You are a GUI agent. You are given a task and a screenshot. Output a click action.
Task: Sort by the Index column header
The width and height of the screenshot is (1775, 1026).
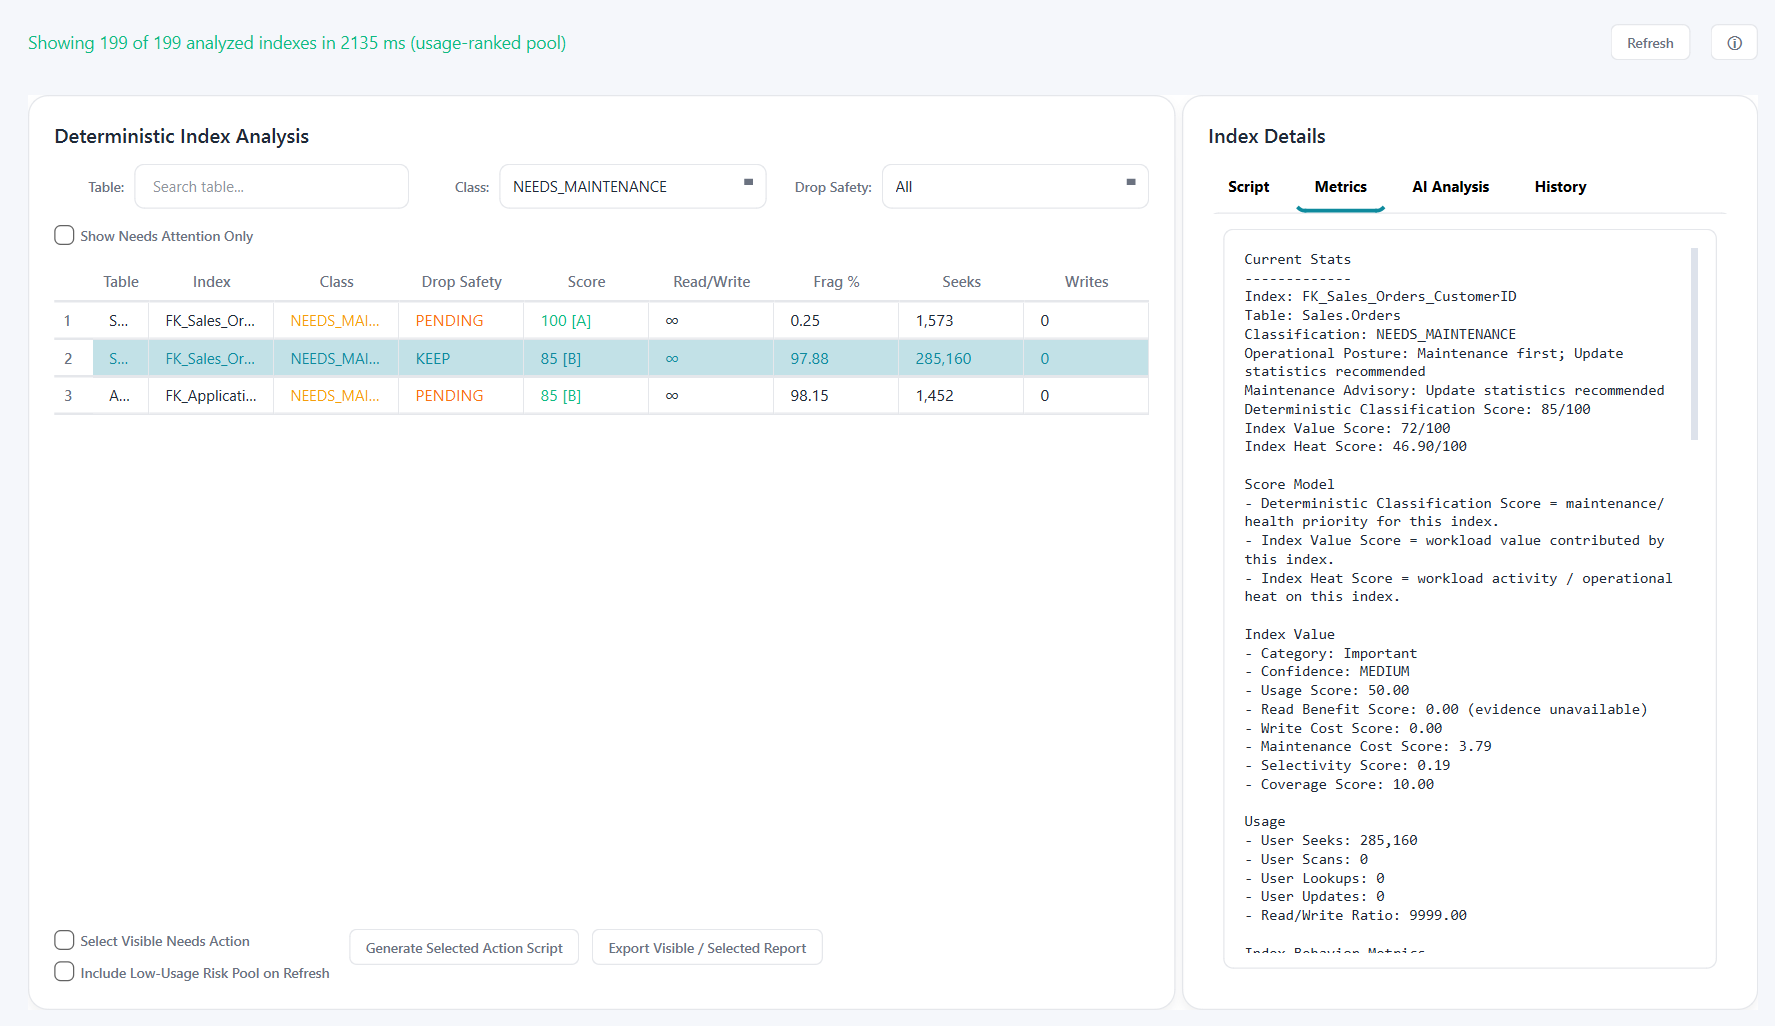coord(211,282)
